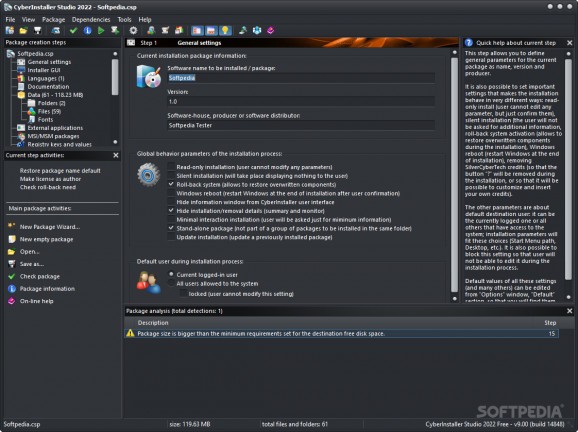The image size is (578, 432).
Task: Select Installer GUI in package steps tree
Action: click(44, 70)
